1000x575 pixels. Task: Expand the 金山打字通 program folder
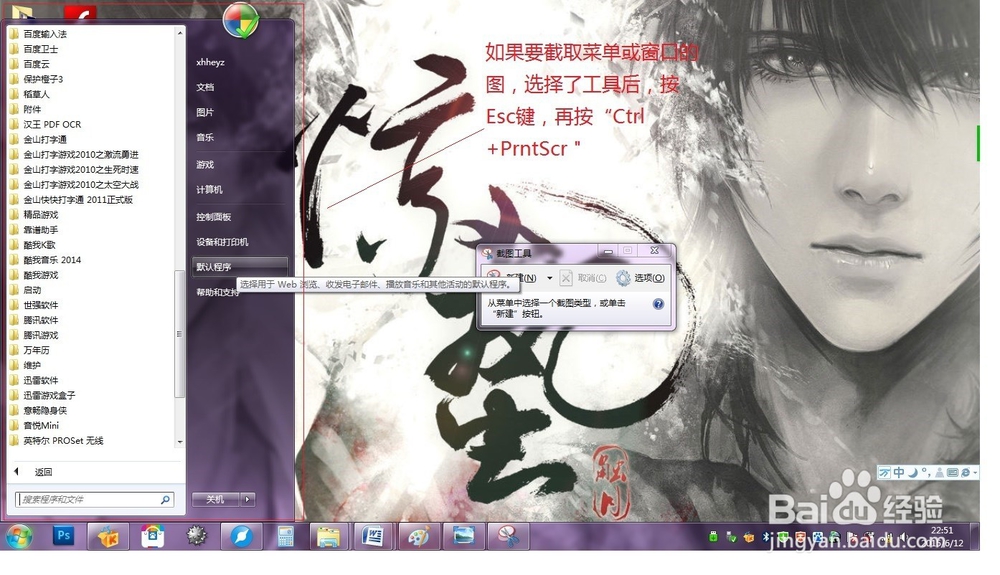[x=45, y=139]
